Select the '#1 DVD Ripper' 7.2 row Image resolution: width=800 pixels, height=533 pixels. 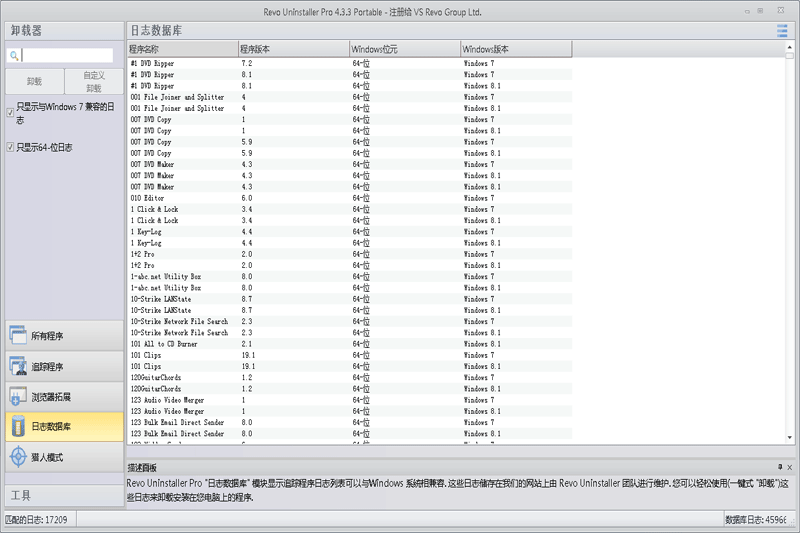coord(349,63)
